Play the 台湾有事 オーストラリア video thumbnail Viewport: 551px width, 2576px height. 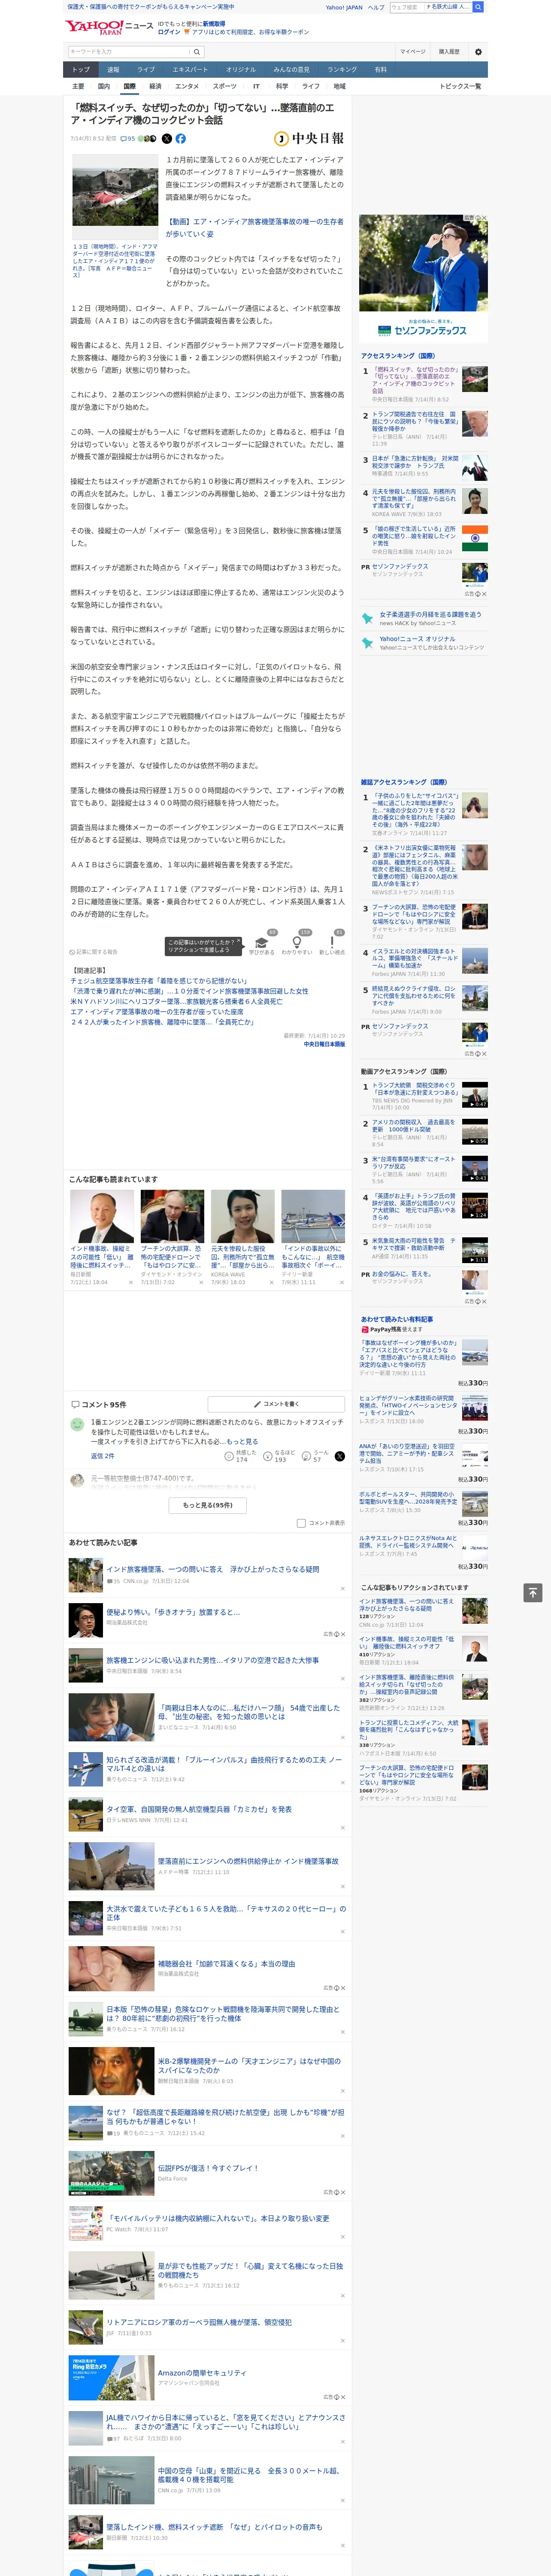coord(475,1169)
